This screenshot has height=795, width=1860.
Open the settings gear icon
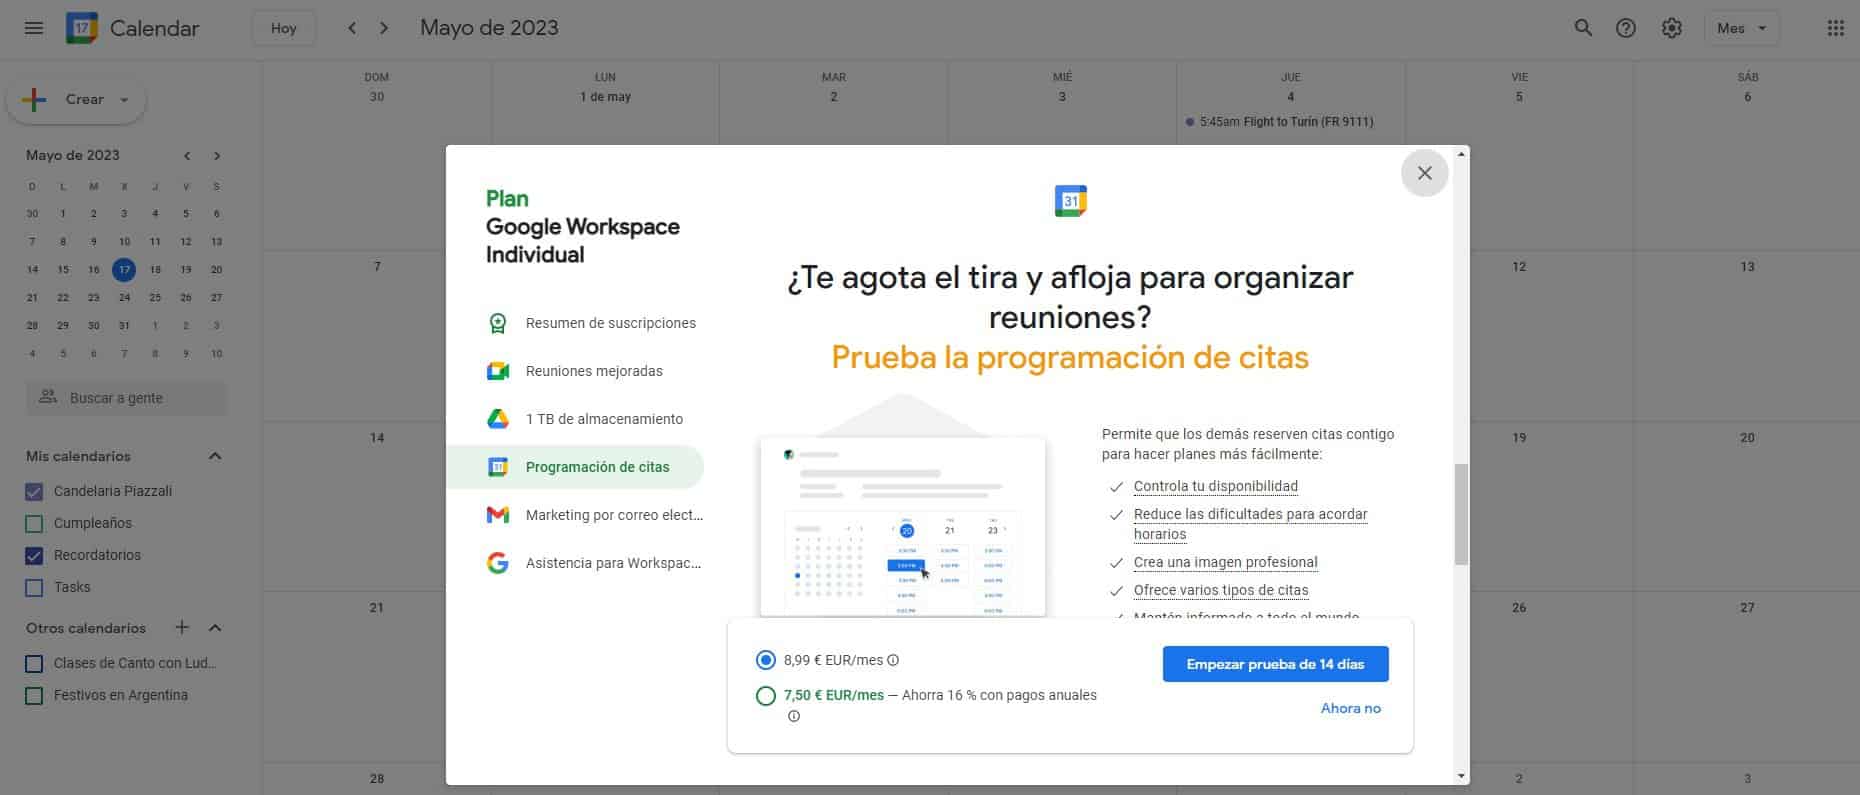point(1672,28)
